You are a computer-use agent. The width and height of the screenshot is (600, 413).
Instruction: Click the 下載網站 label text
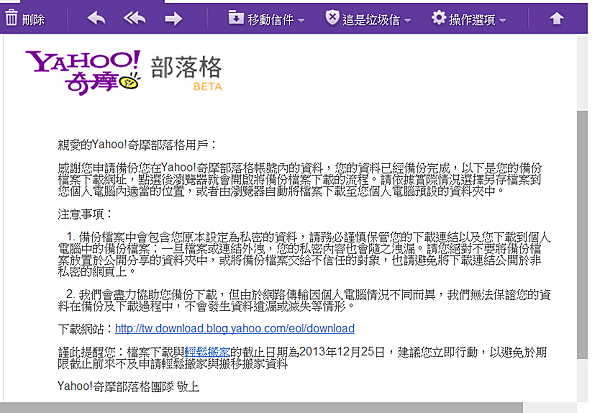[x=86, y=329]
